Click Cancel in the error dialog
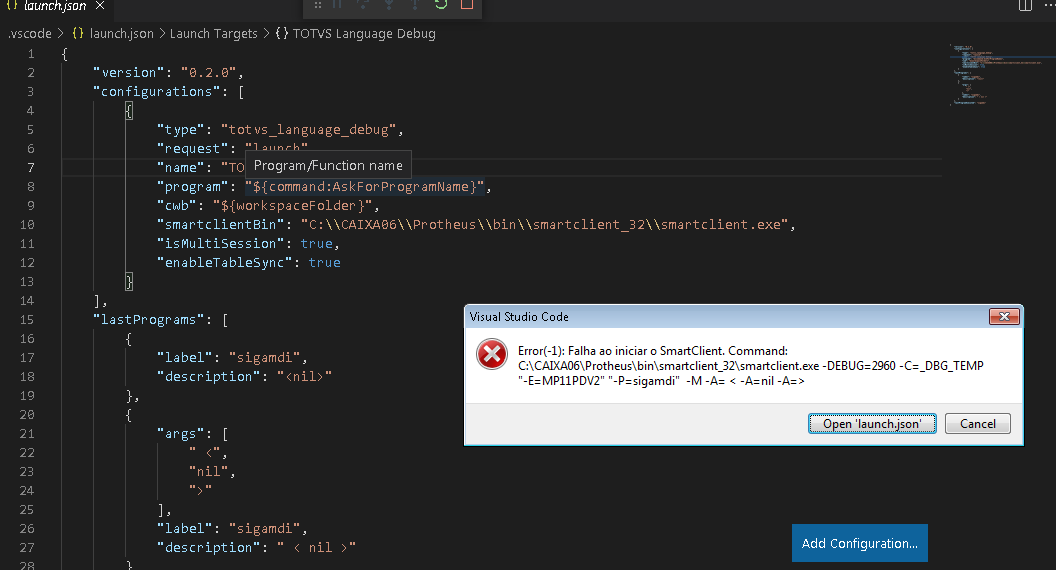The width and height of the screenshot is (1056, 570). [978, 424]
